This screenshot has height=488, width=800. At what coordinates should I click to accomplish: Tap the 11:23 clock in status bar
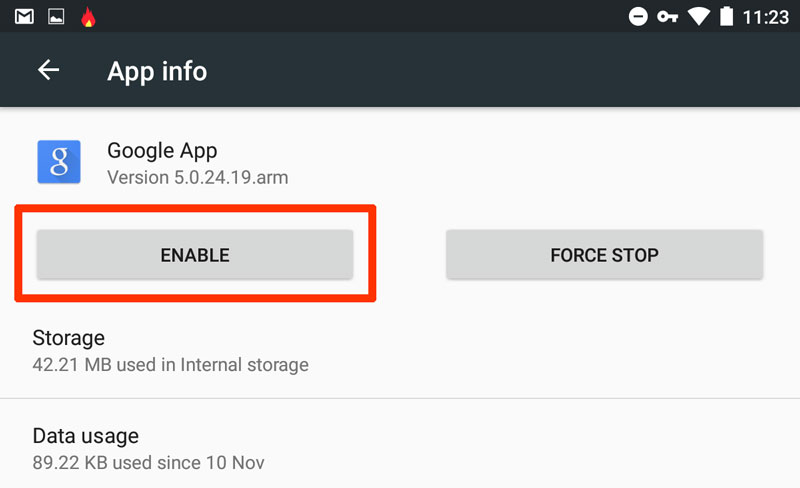765,17
